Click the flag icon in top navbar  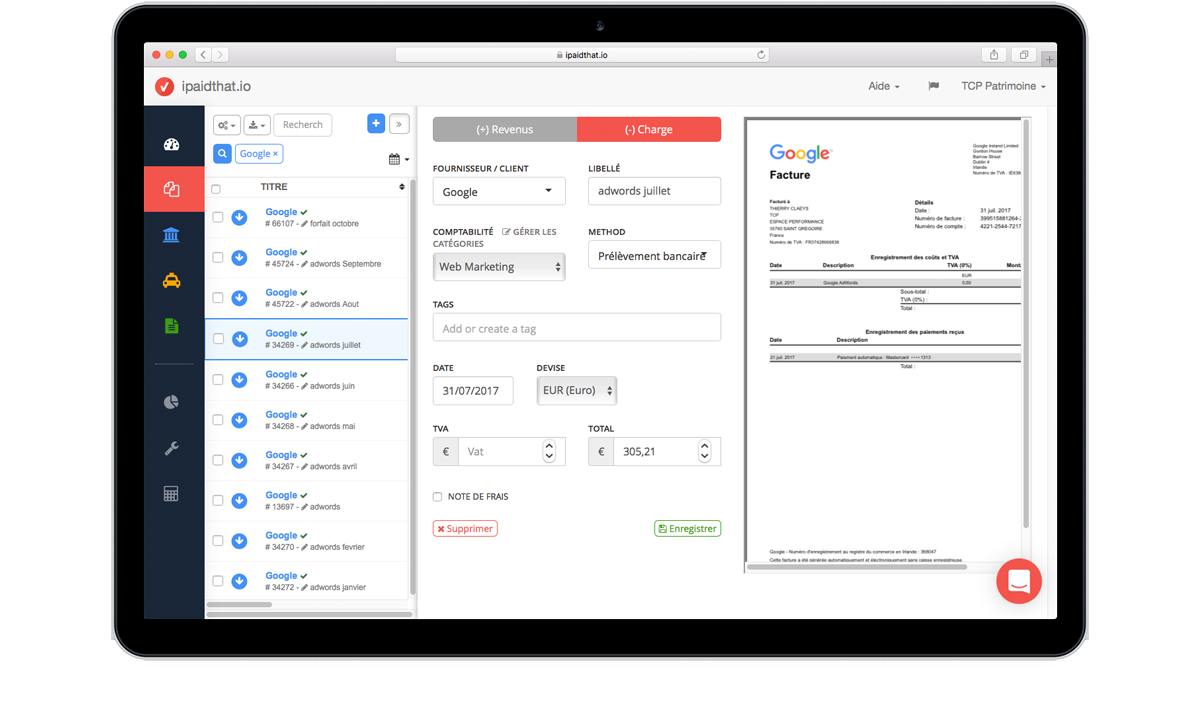[933, 86]
